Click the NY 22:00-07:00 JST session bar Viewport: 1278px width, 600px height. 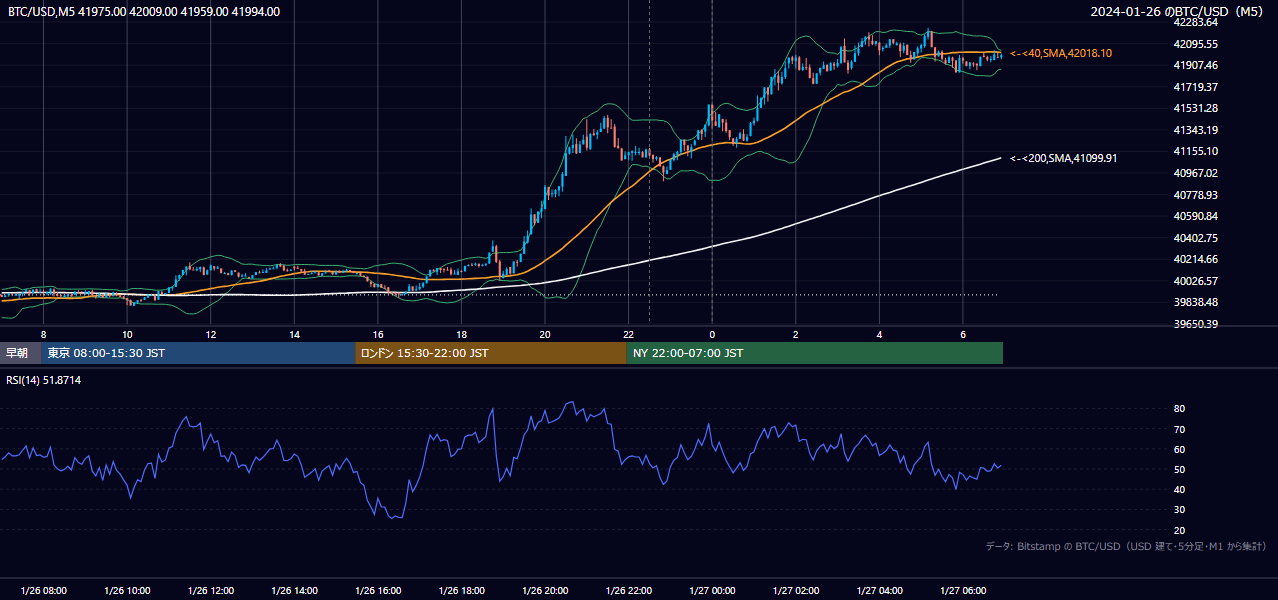point(815,353)
